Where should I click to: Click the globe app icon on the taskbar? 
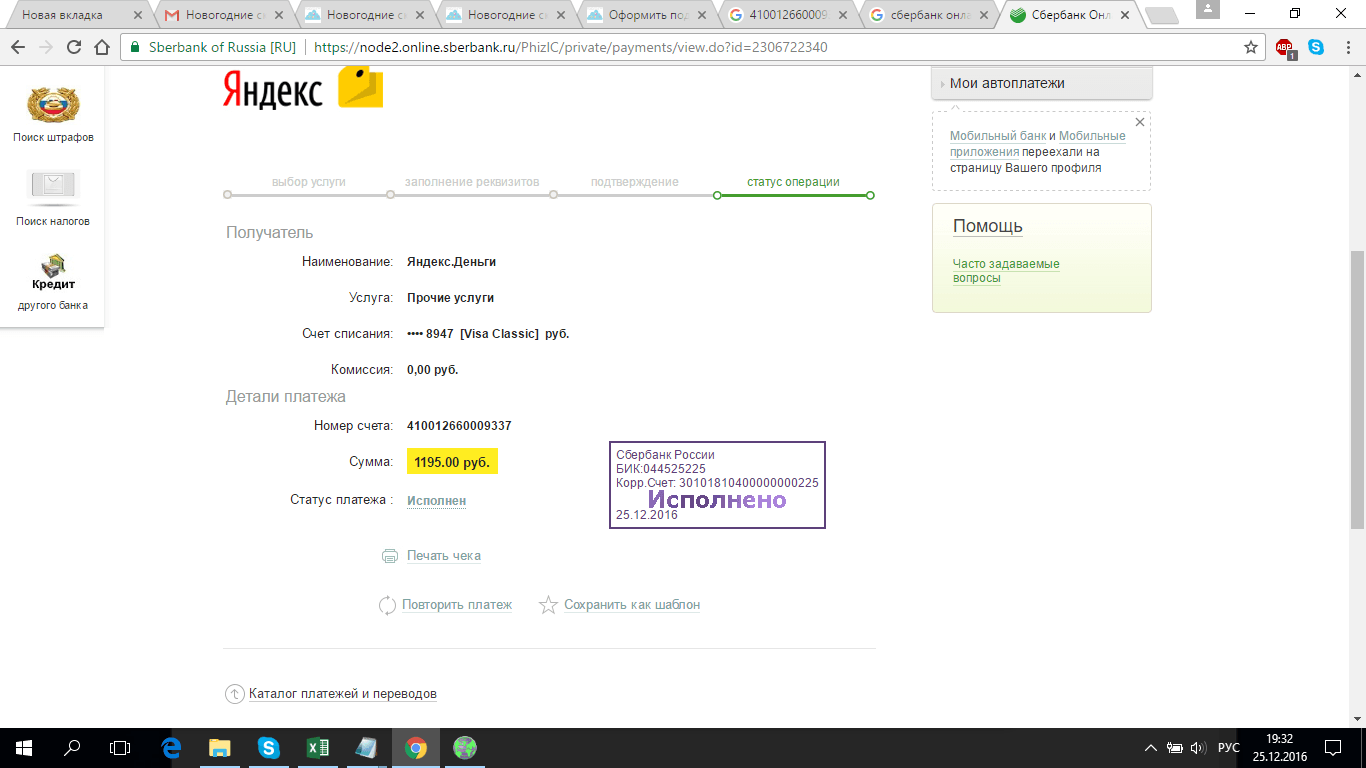point(465,747)
